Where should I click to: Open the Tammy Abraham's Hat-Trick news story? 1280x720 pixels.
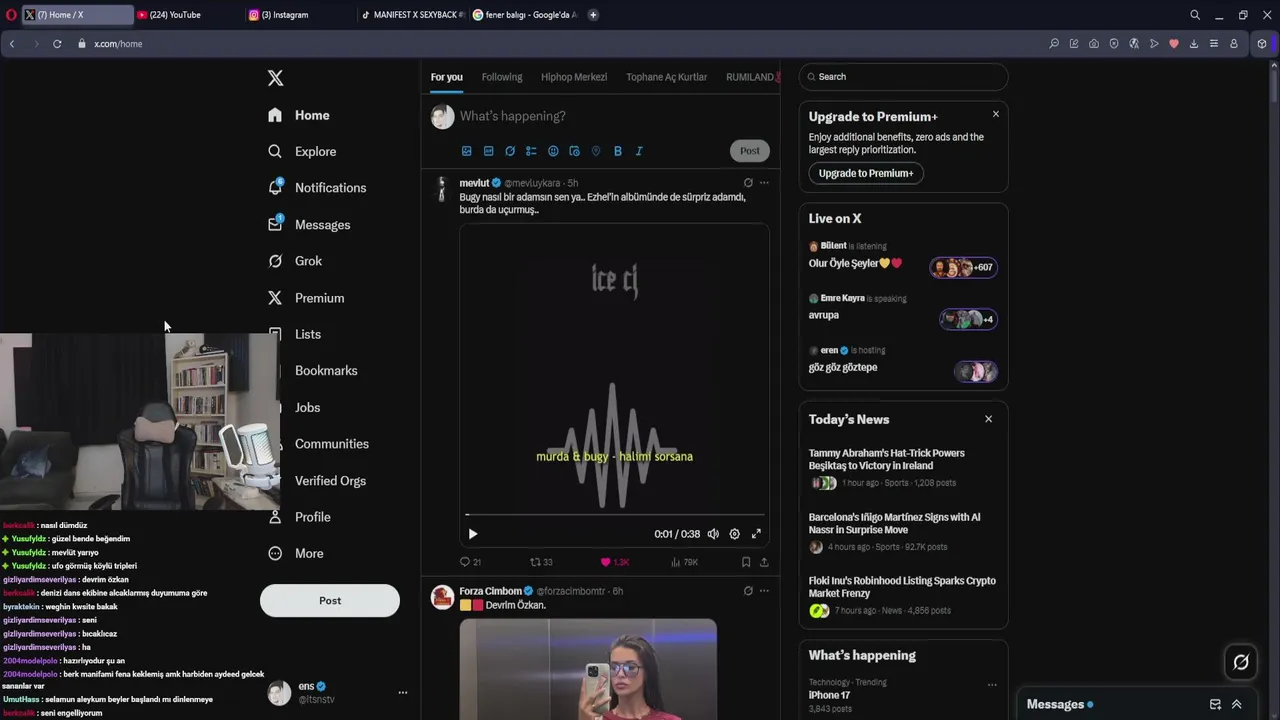[x=903, y=469]
